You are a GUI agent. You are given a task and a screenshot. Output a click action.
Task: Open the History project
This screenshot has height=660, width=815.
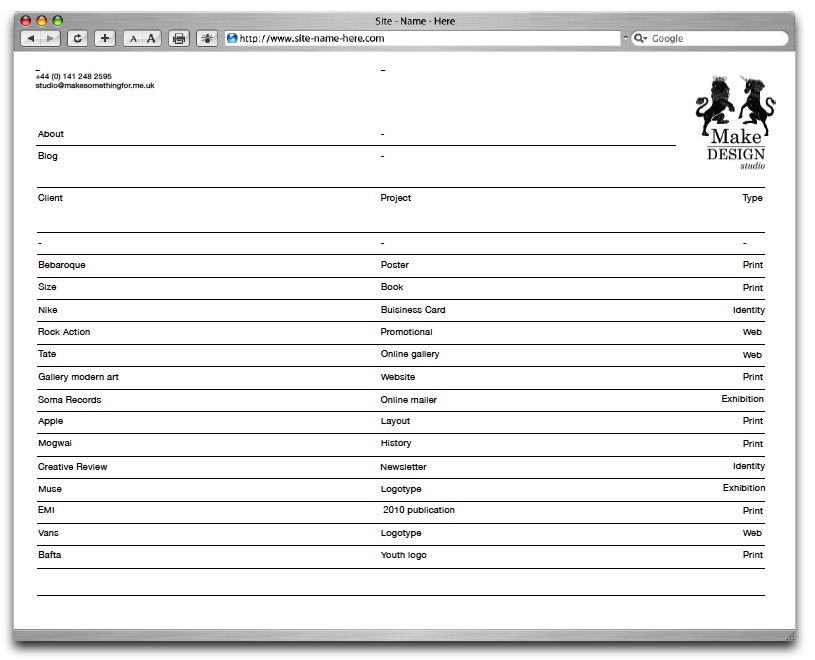tap(396, 443)
